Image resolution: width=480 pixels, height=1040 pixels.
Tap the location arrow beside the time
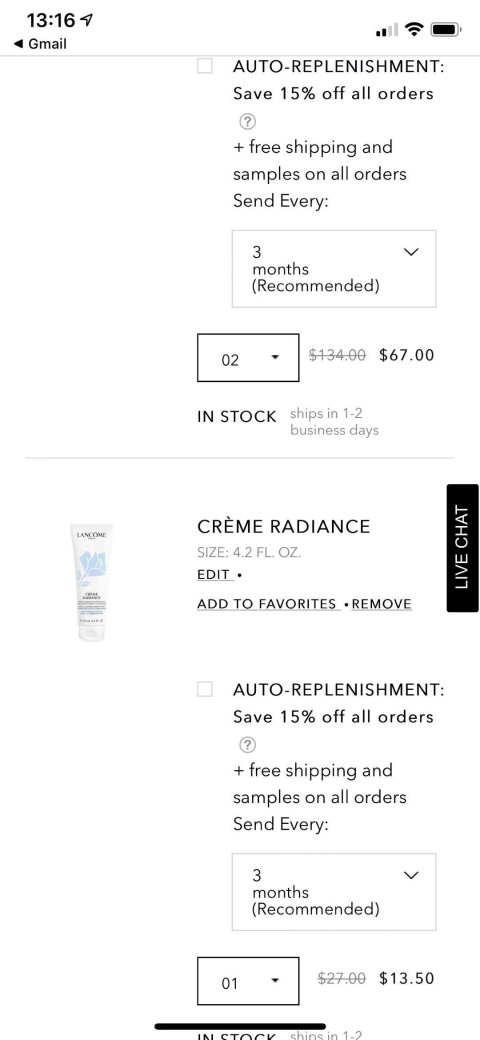pos(86,21)
